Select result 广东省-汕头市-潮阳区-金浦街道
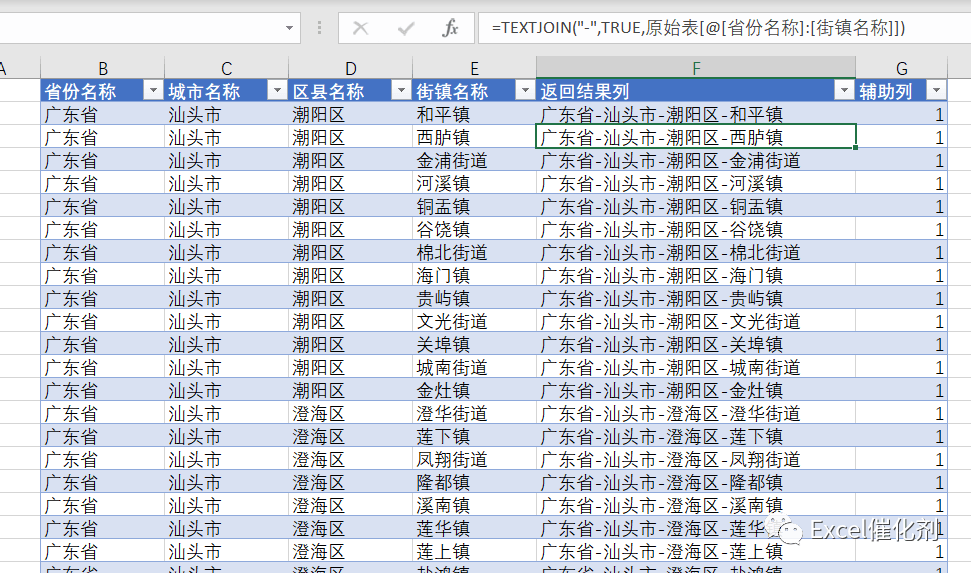This screenshot has width=971, height=573. [x=696, y=160]
